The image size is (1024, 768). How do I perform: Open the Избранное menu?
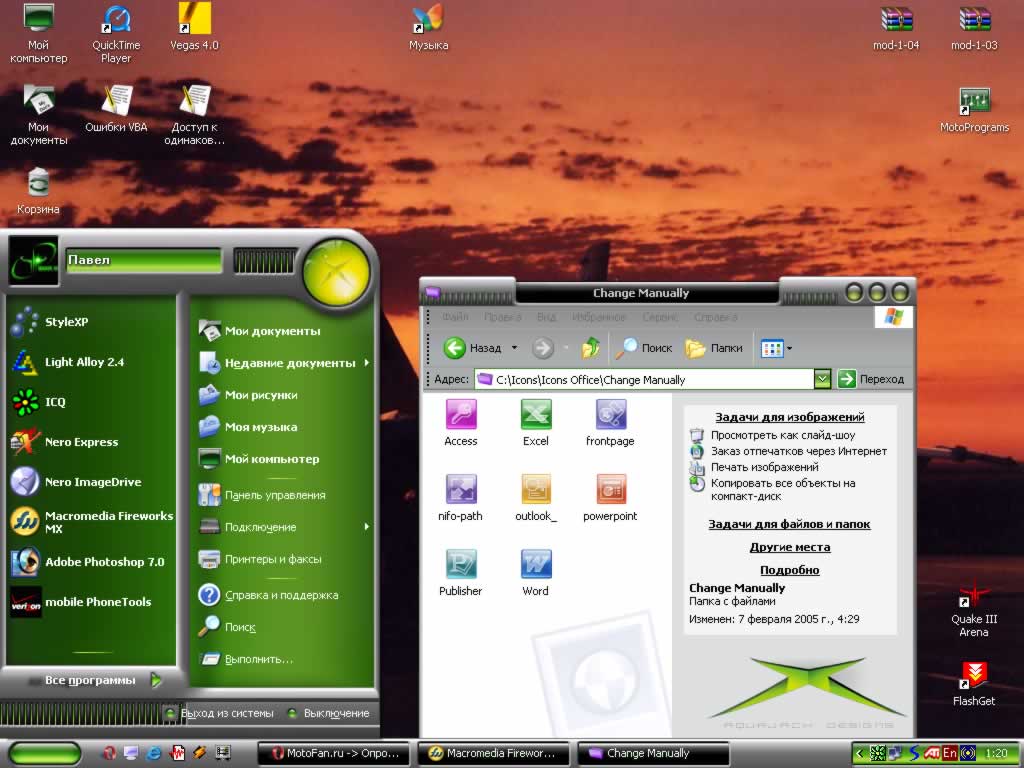click(599, 317)
